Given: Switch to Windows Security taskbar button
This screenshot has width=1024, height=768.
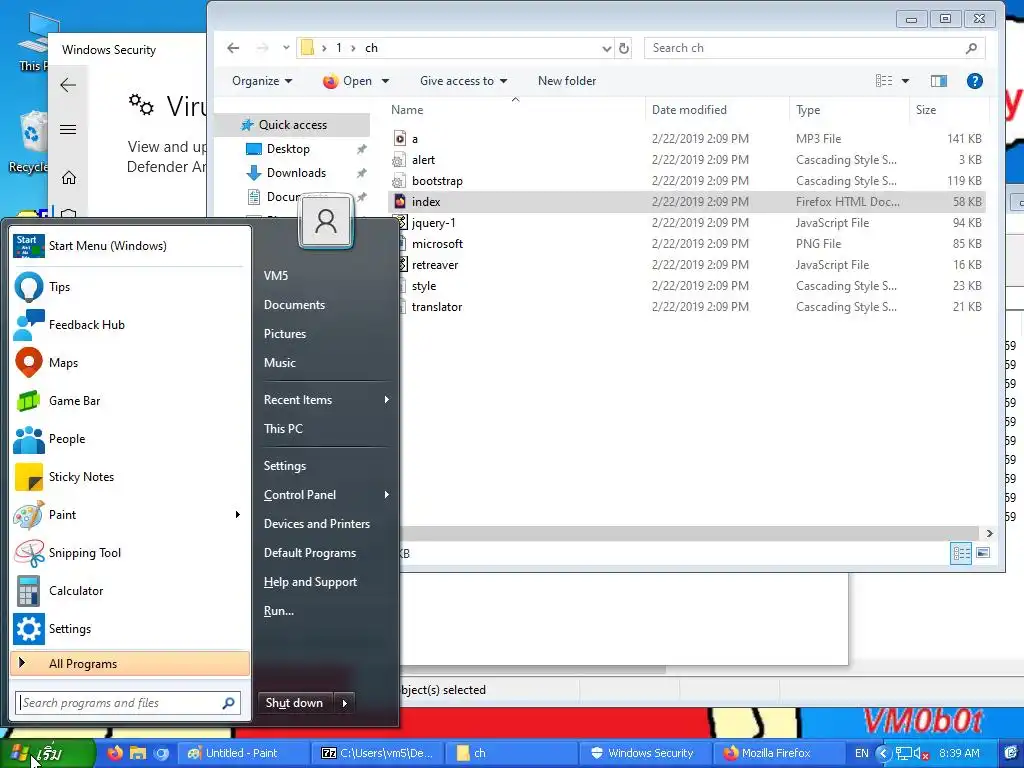Looking at the screenshot, I should (644, 753).
